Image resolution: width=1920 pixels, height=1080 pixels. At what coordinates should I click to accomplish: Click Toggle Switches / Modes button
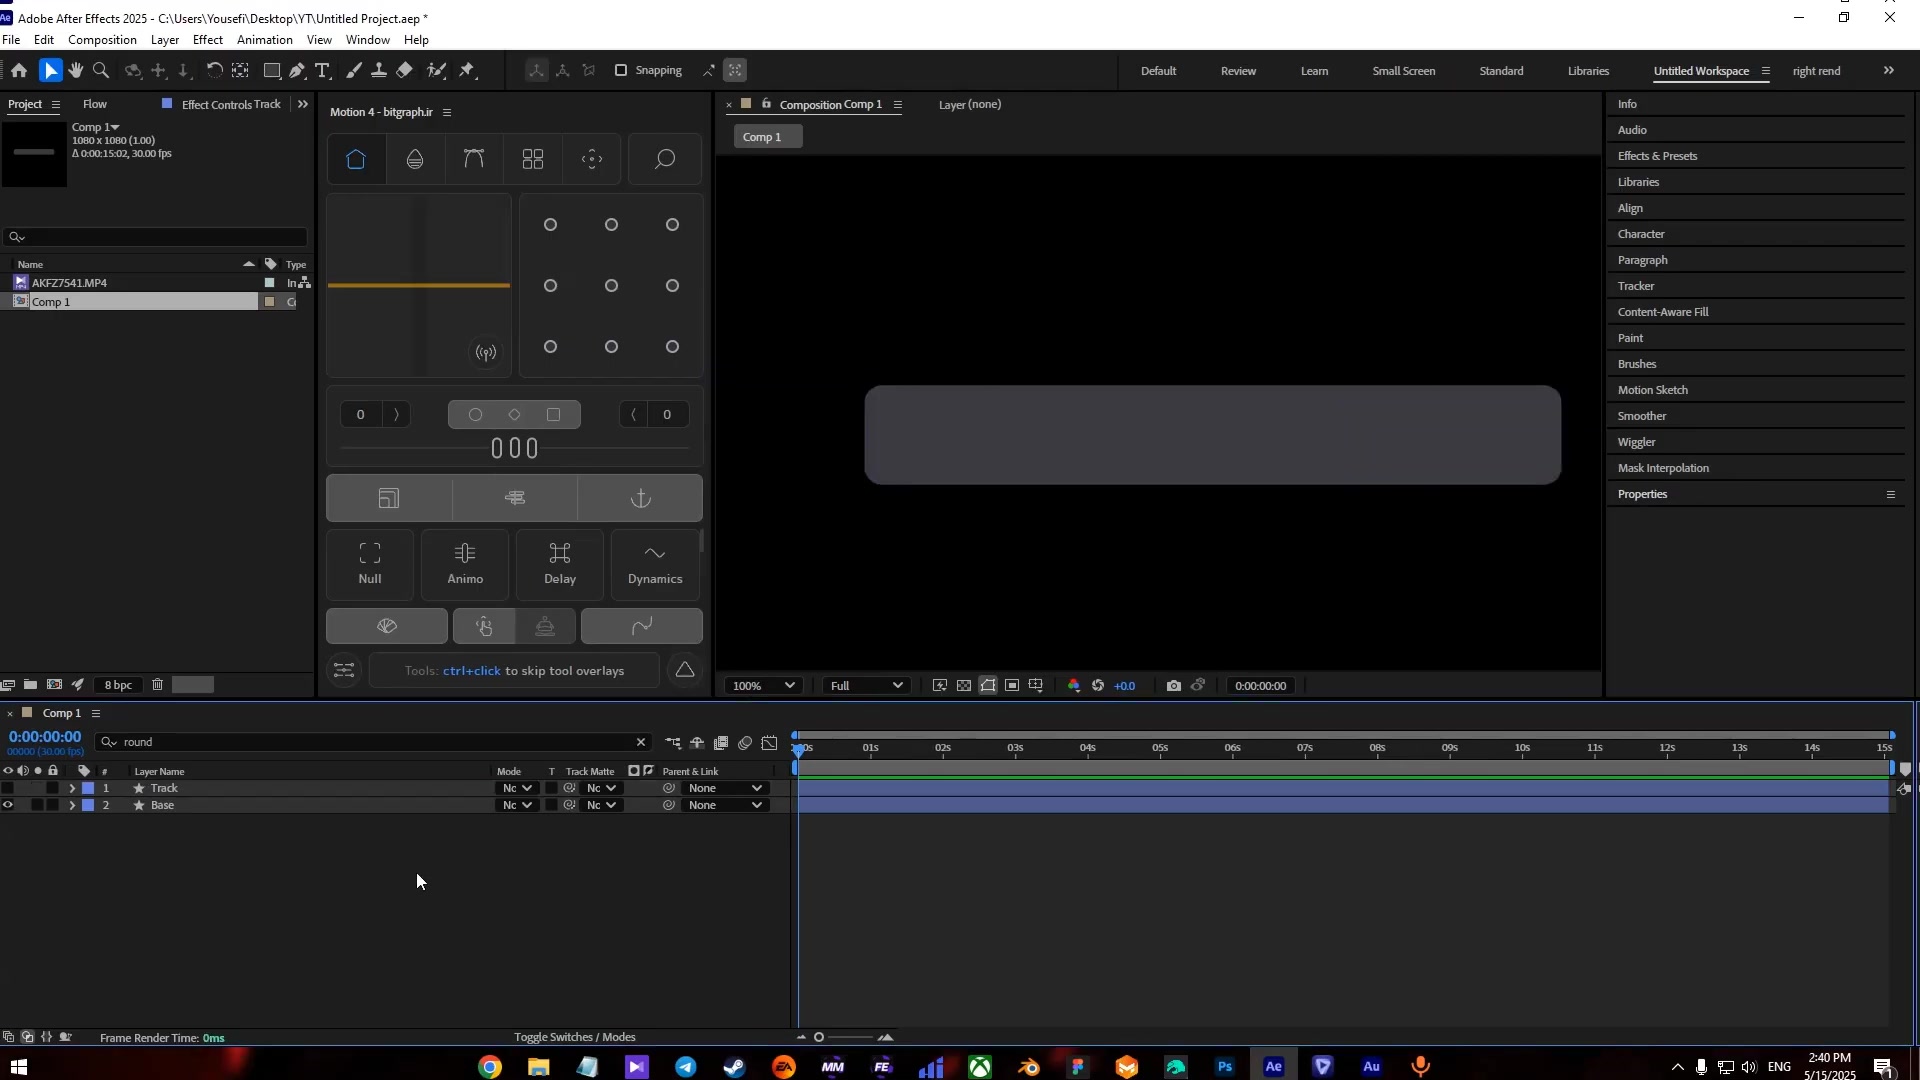(574, 1038)
